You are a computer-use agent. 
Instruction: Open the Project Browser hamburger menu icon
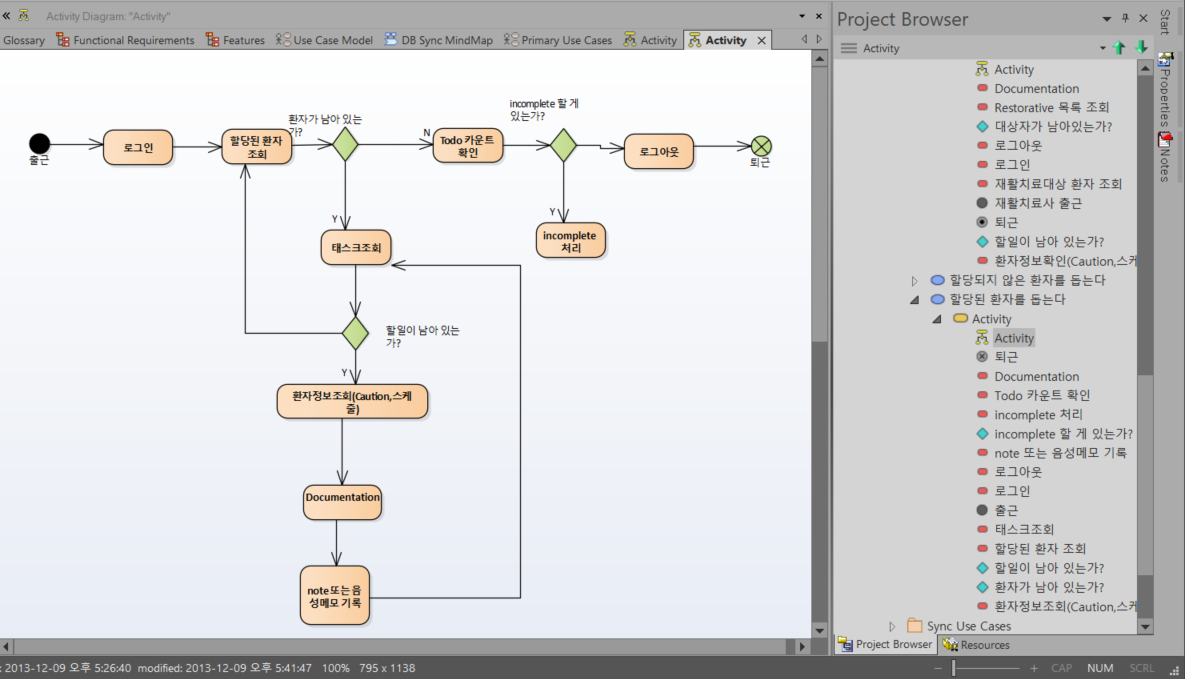click(849, 48)
